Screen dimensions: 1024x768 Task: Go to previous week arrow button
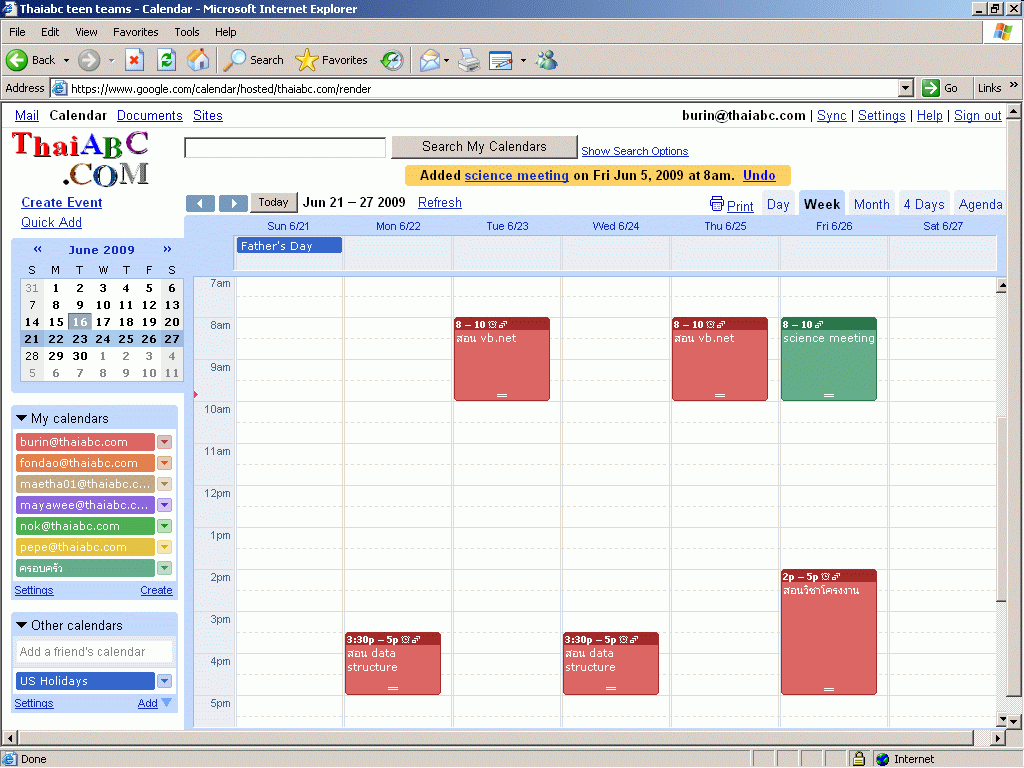pos(201,203)
